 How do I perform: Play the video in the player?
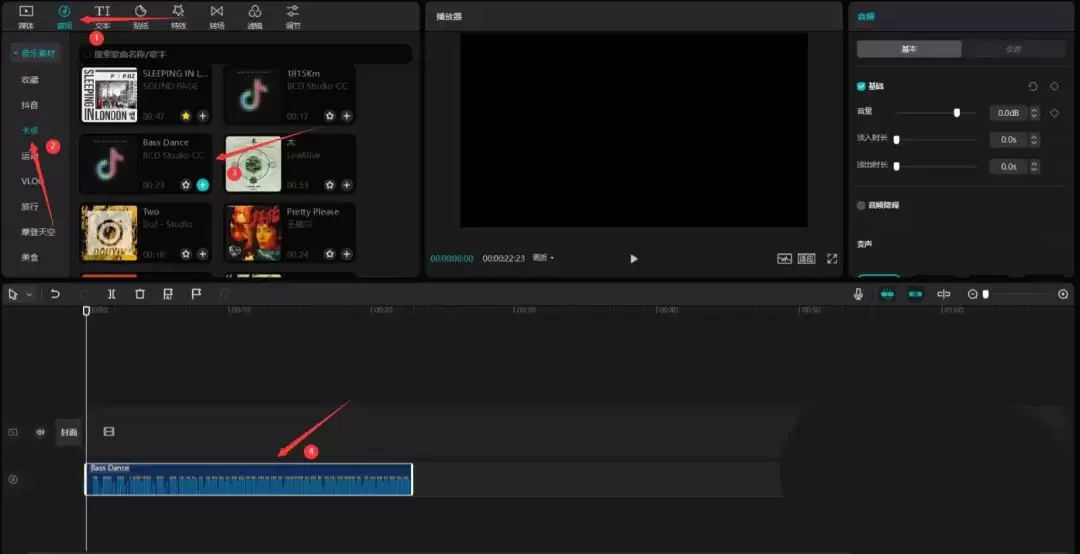[634, 258]
